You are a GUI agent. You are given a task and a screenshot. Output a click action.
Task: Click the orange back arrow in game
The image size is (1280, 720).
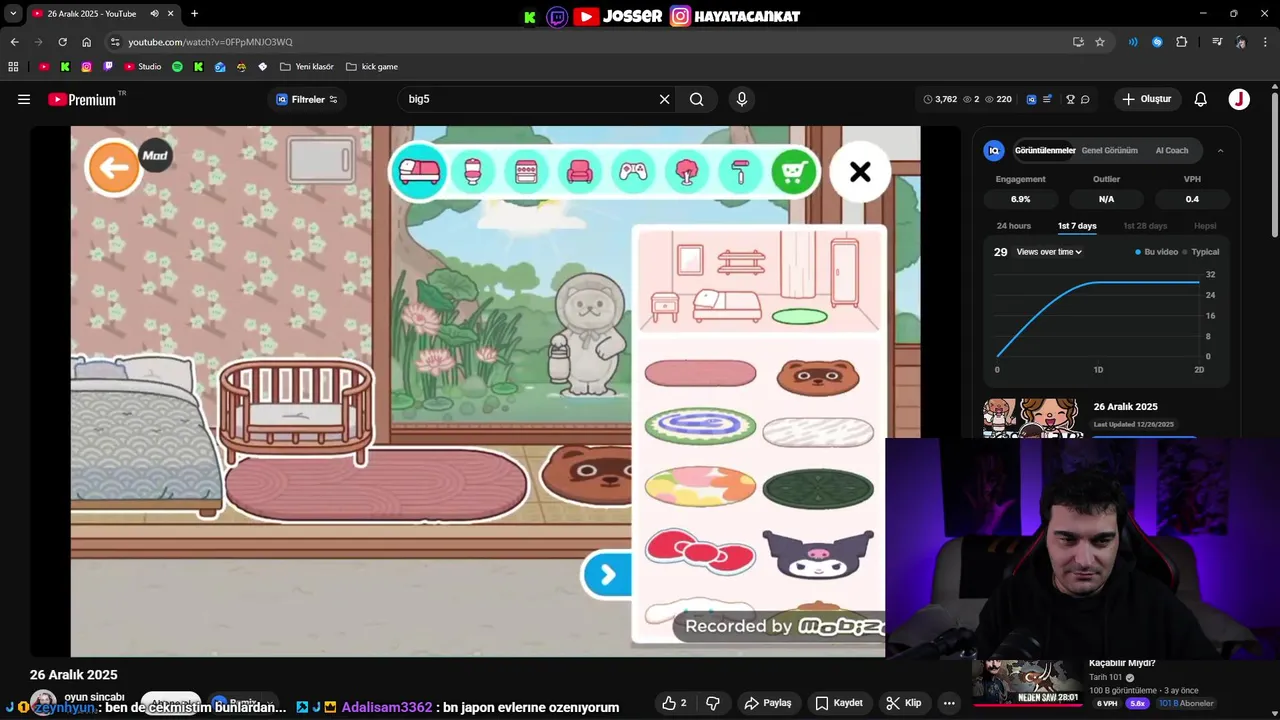pos(113,167)
